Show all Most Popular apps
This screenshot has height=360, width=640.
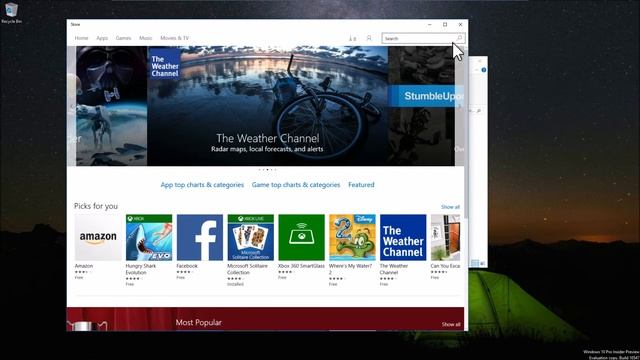pos(451,324)
